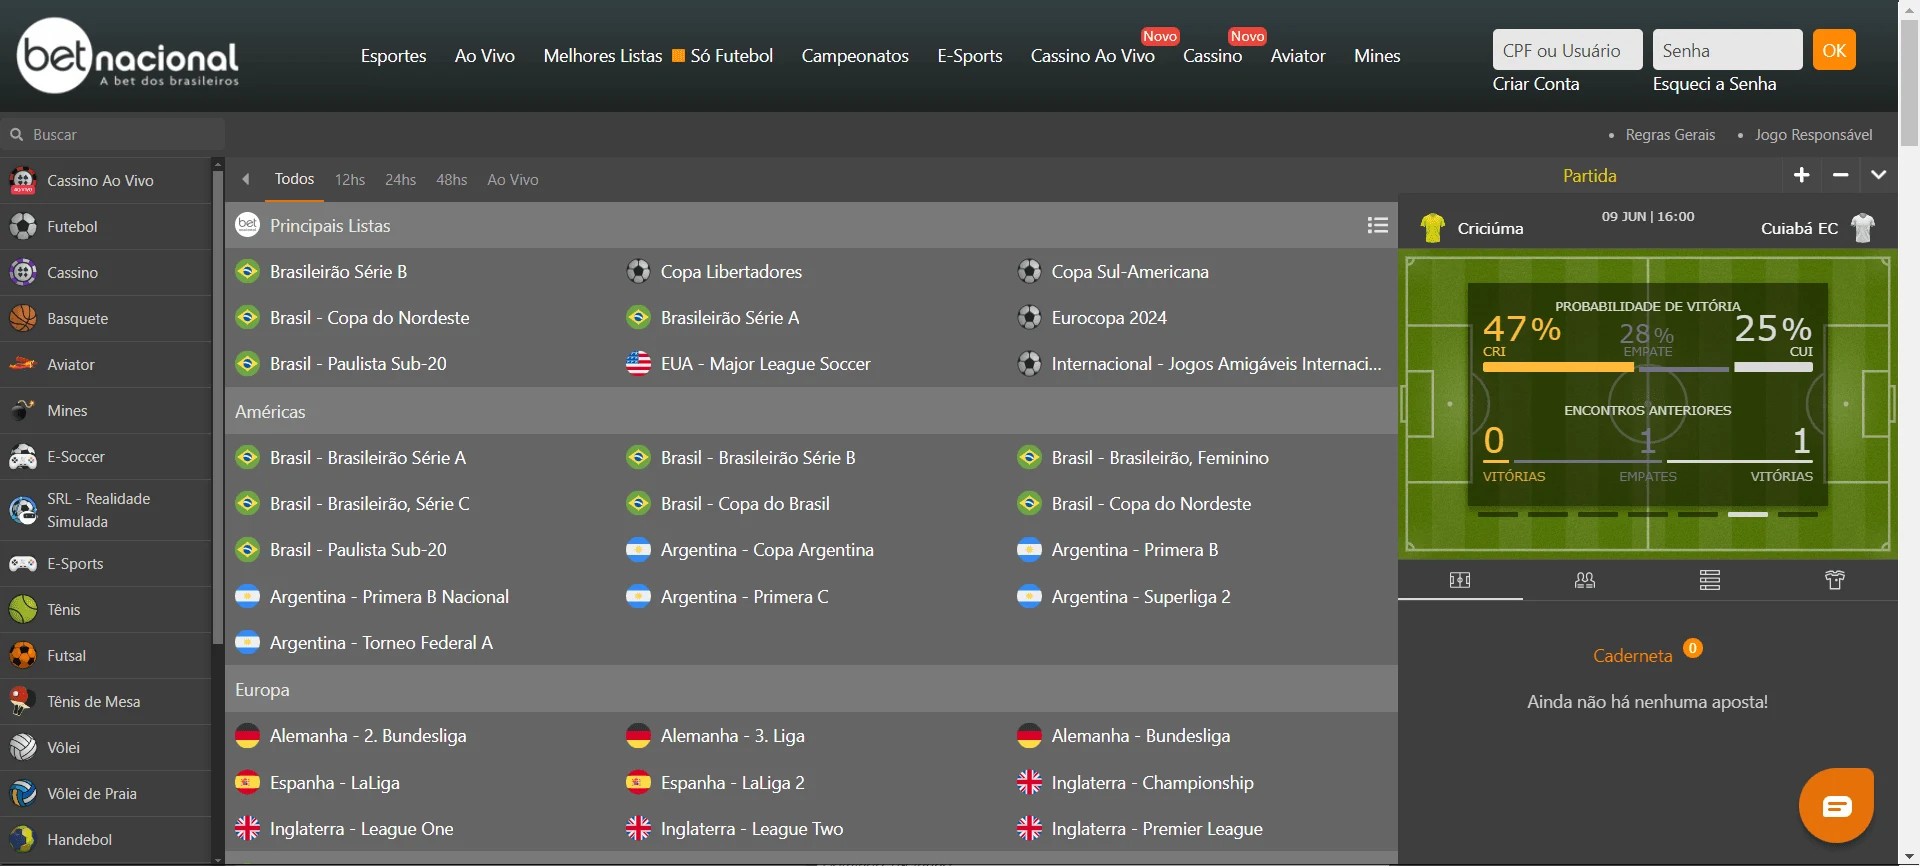Open the Campeonatos top menu
Image resolution: width=1920 pixels, height=866 pixels.
(x=855, y=56)
